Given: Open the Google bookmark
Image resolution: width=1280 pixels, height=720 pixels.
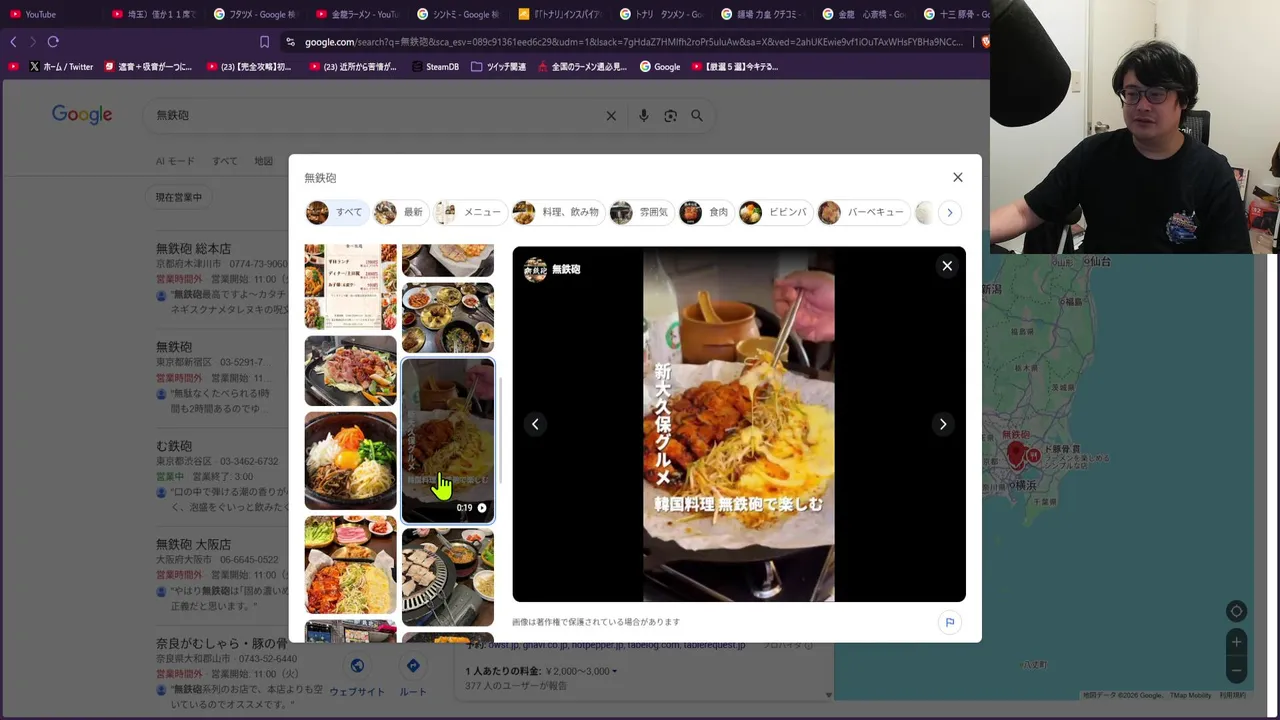Looking at the screenshot, I should point(660,67).
